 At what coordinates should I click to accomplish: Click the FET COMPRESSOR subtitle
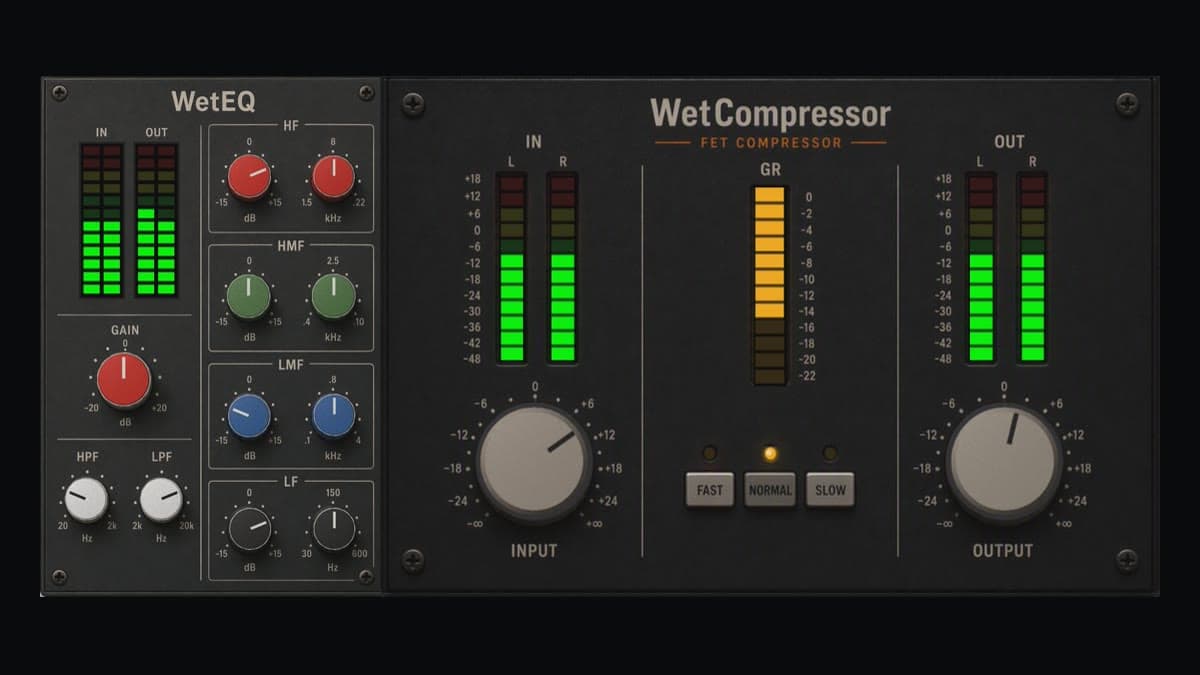771,143
